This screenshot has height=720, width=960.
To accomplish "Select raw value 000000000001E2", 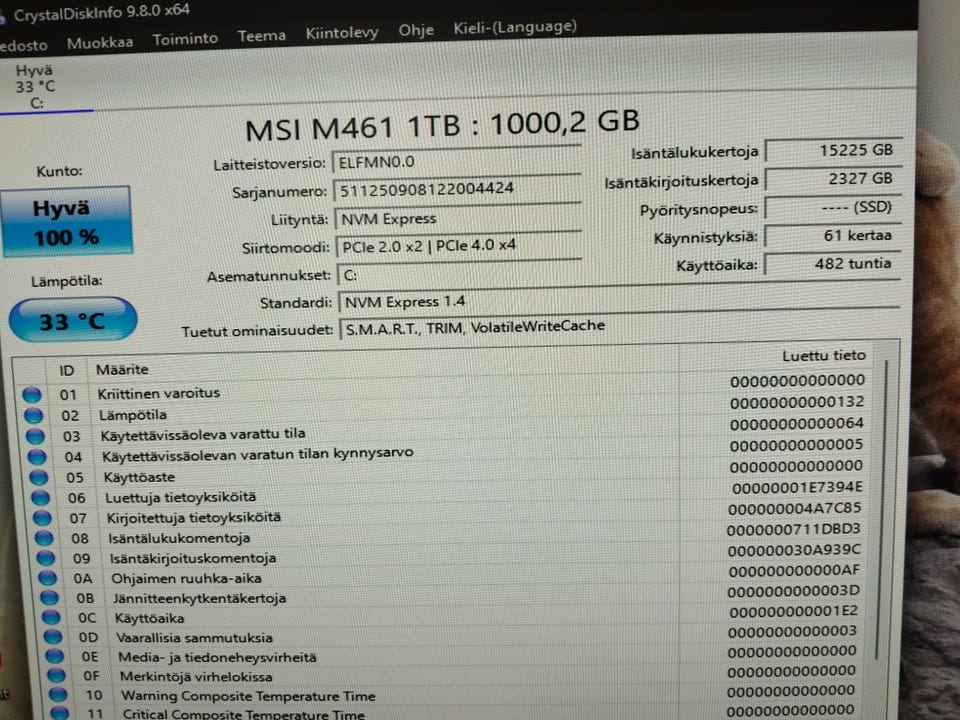I will coord(793,611).
